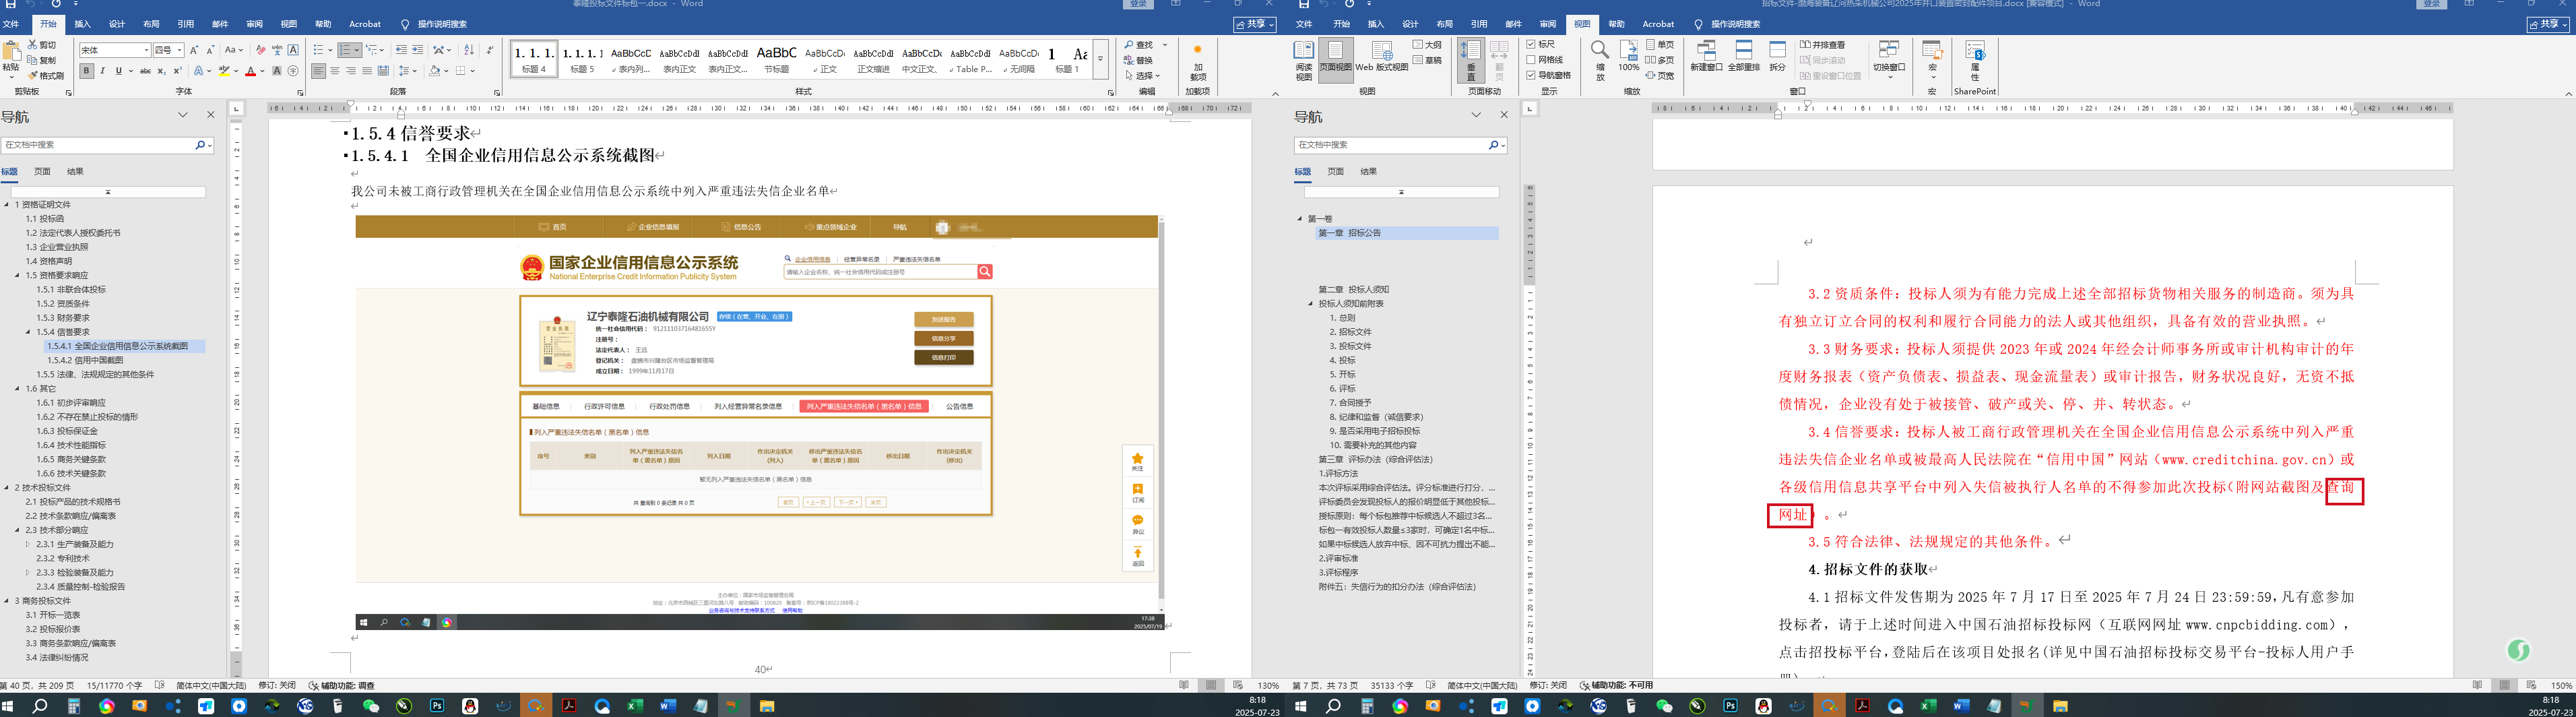Viewport: 2576px width, 717px height.
Task: Click the Sort (A-Z) paragraph icon
Action: click(x=469, y=50)
